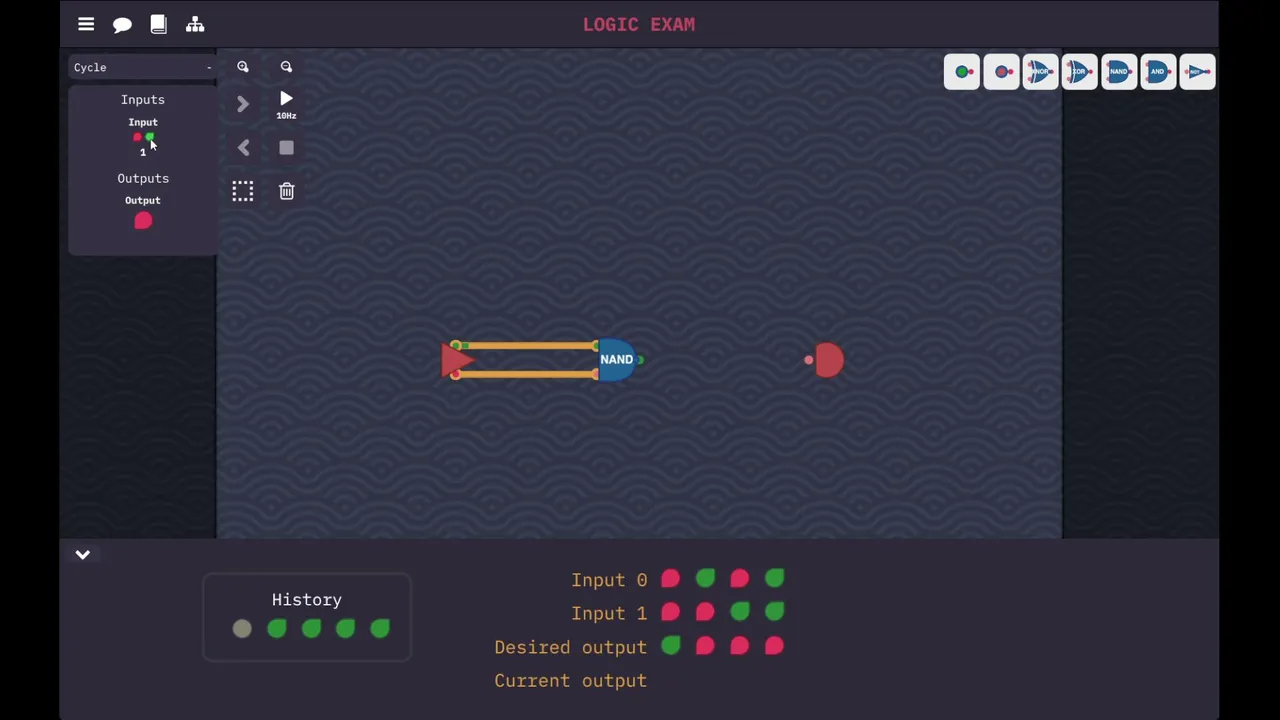The width and height of the screenshot is (1280, 720).
Task: Step forward one cycle
Action: pyautogui.click(x=243, y=104)
